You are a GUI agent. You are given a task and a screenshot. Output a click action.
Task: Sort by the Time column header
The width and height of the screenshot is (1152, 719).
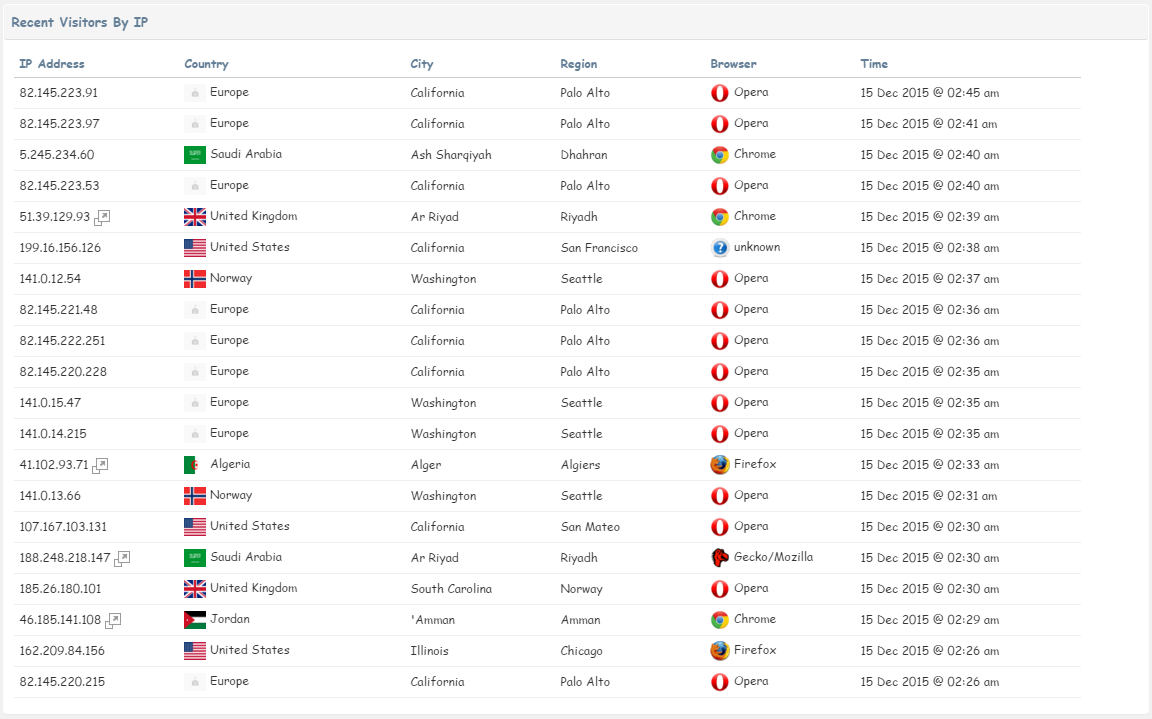[x=874, y=64]
